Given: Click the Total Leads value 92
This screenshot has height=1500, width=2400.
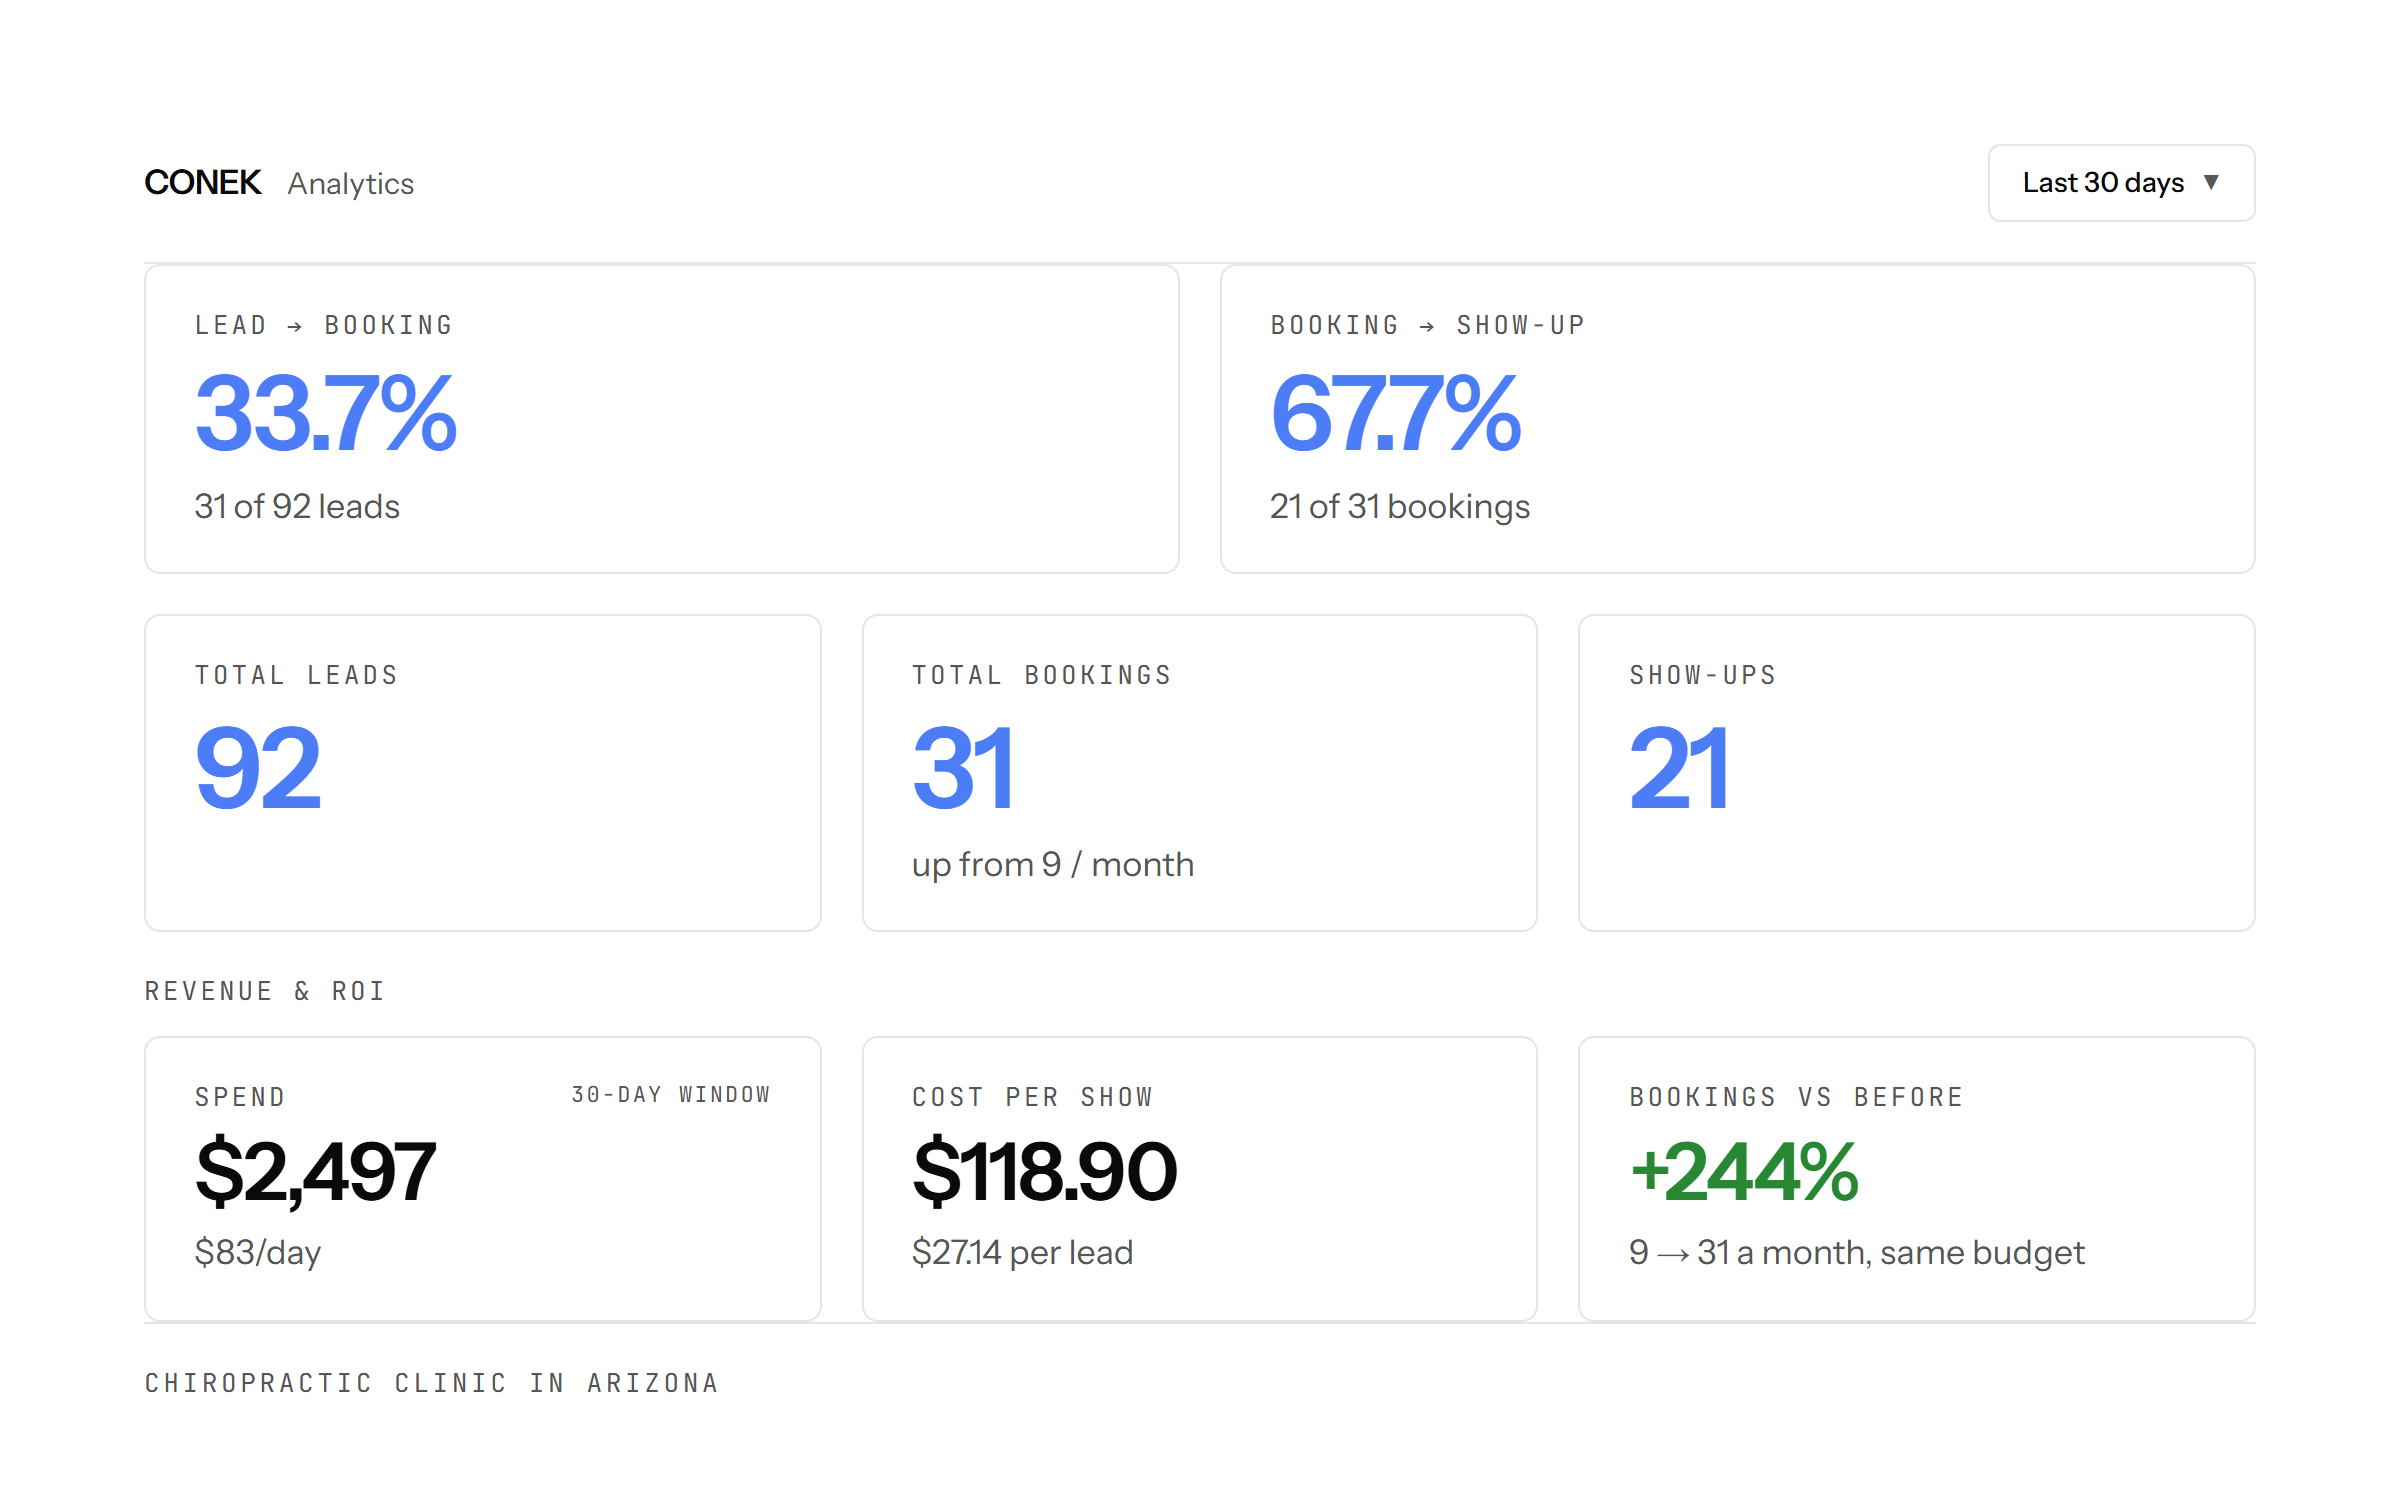Looking at the screenshot, I should pos(258,768).
